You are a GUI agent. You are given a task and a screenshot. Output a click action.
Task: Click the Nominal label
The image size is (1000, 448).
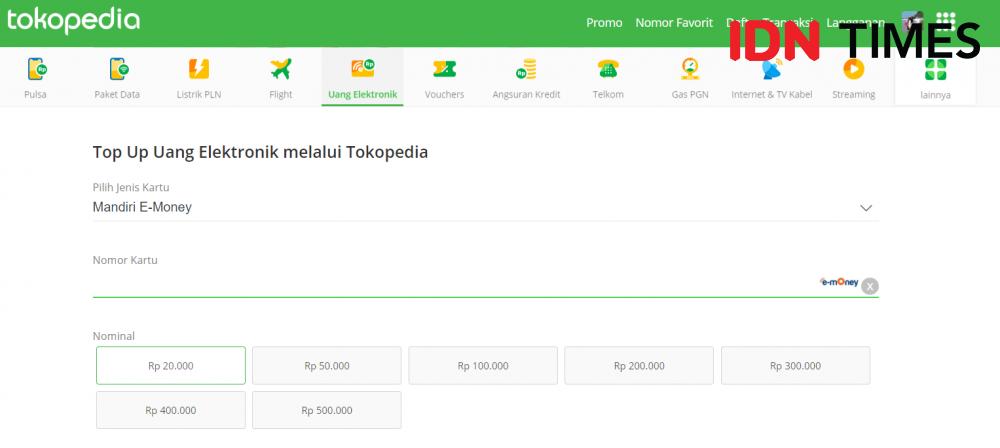click(x=114, y=336)
